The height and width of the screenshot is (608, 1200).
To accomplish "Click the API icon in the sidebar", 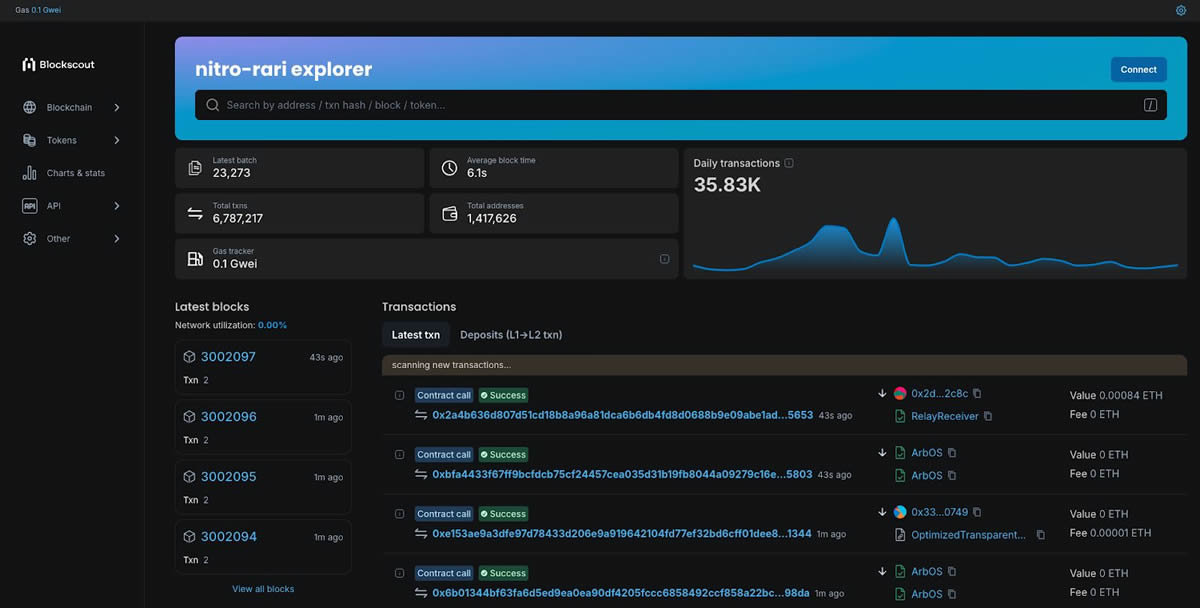I will coord(28,205).
